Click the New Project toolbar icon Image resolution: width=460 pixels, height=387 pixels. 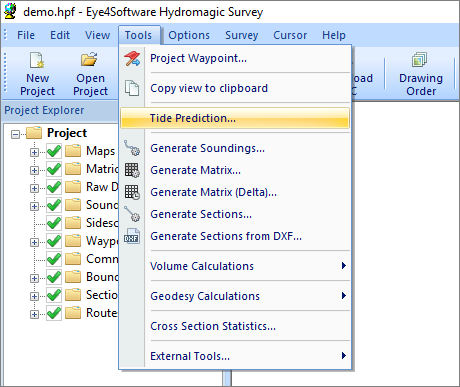point(37,60)
